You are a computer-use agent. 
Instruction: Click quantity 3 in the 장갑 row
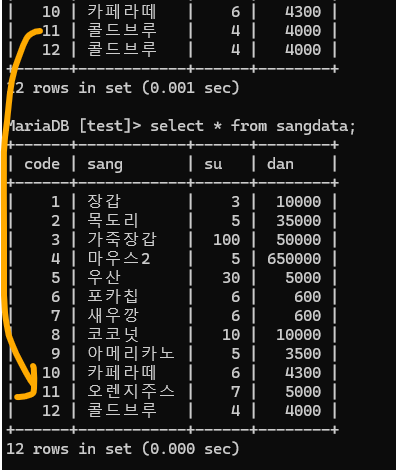[236, 202]
